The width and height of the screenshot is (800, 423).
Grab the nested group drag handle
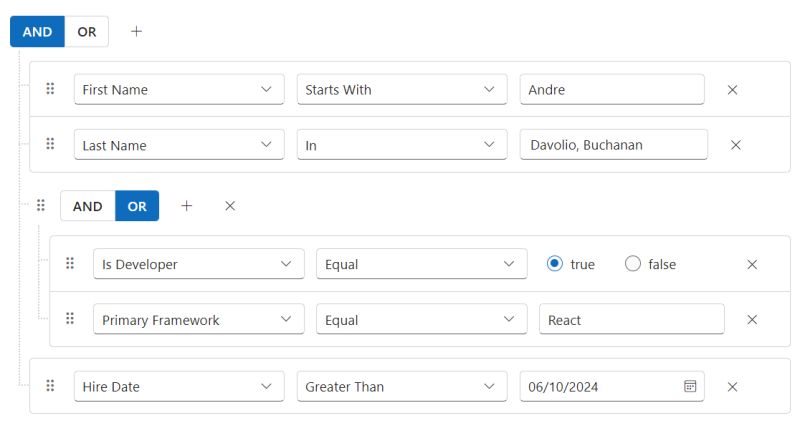[x=41, y=205]
